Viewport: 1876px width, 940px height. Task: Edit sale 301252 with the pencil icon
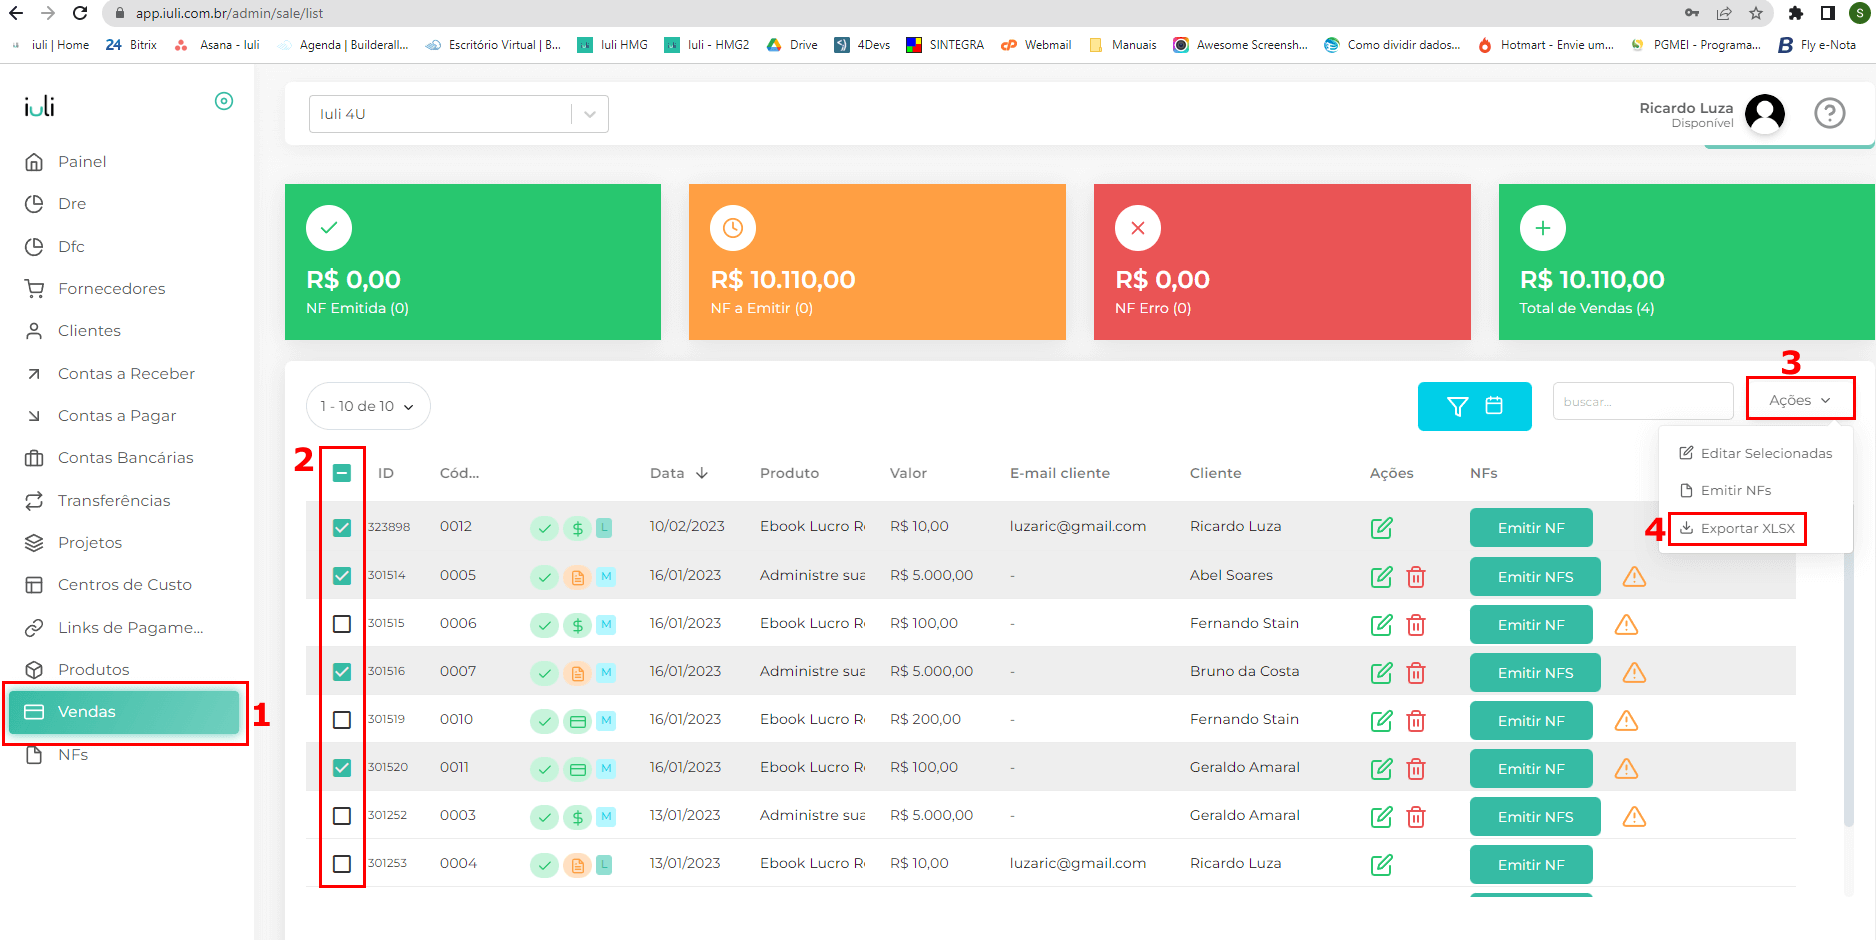tap(1382, 817)
